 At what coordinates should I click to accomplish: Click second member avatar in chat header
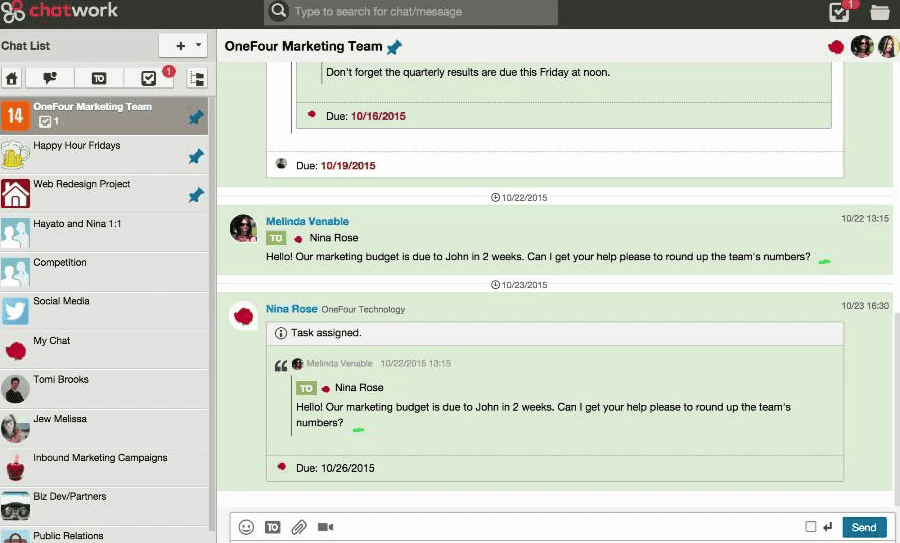tap(862, 46)
